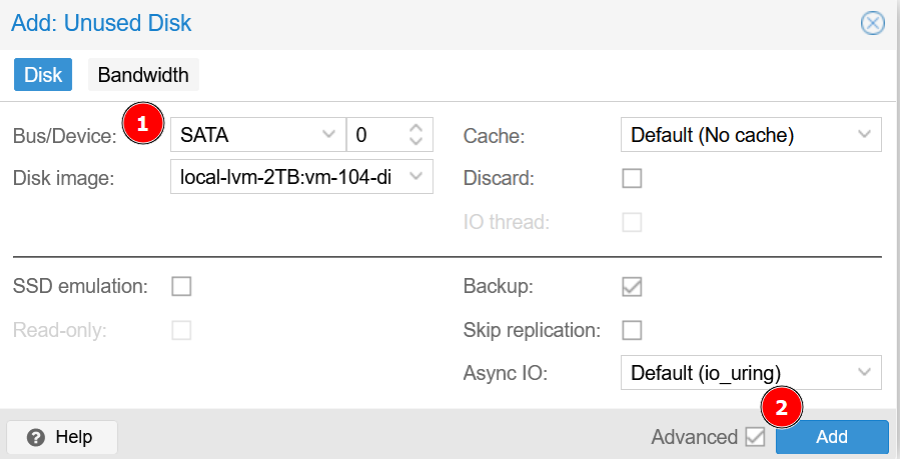Switch to the Bandwidth tab
The width and height of the screenshot is (900, 459).
(x=144, y=75)
